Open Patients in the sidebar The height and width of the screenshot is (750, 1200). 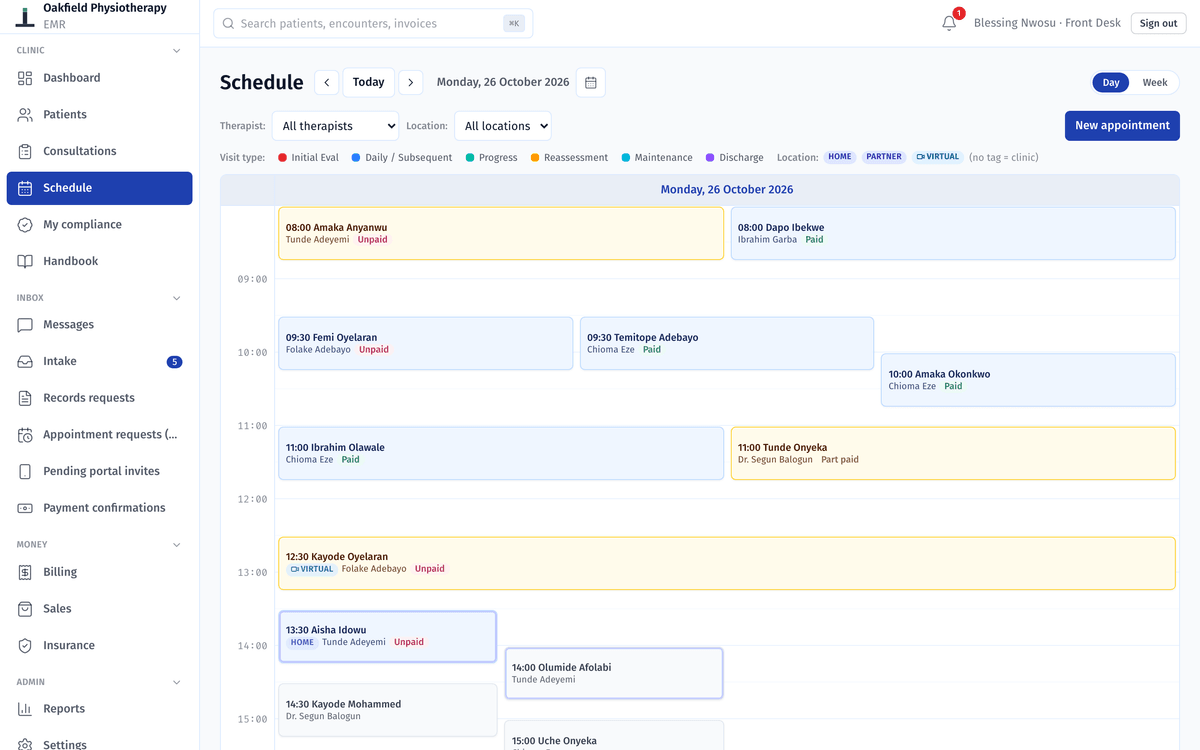pos(100,115)
